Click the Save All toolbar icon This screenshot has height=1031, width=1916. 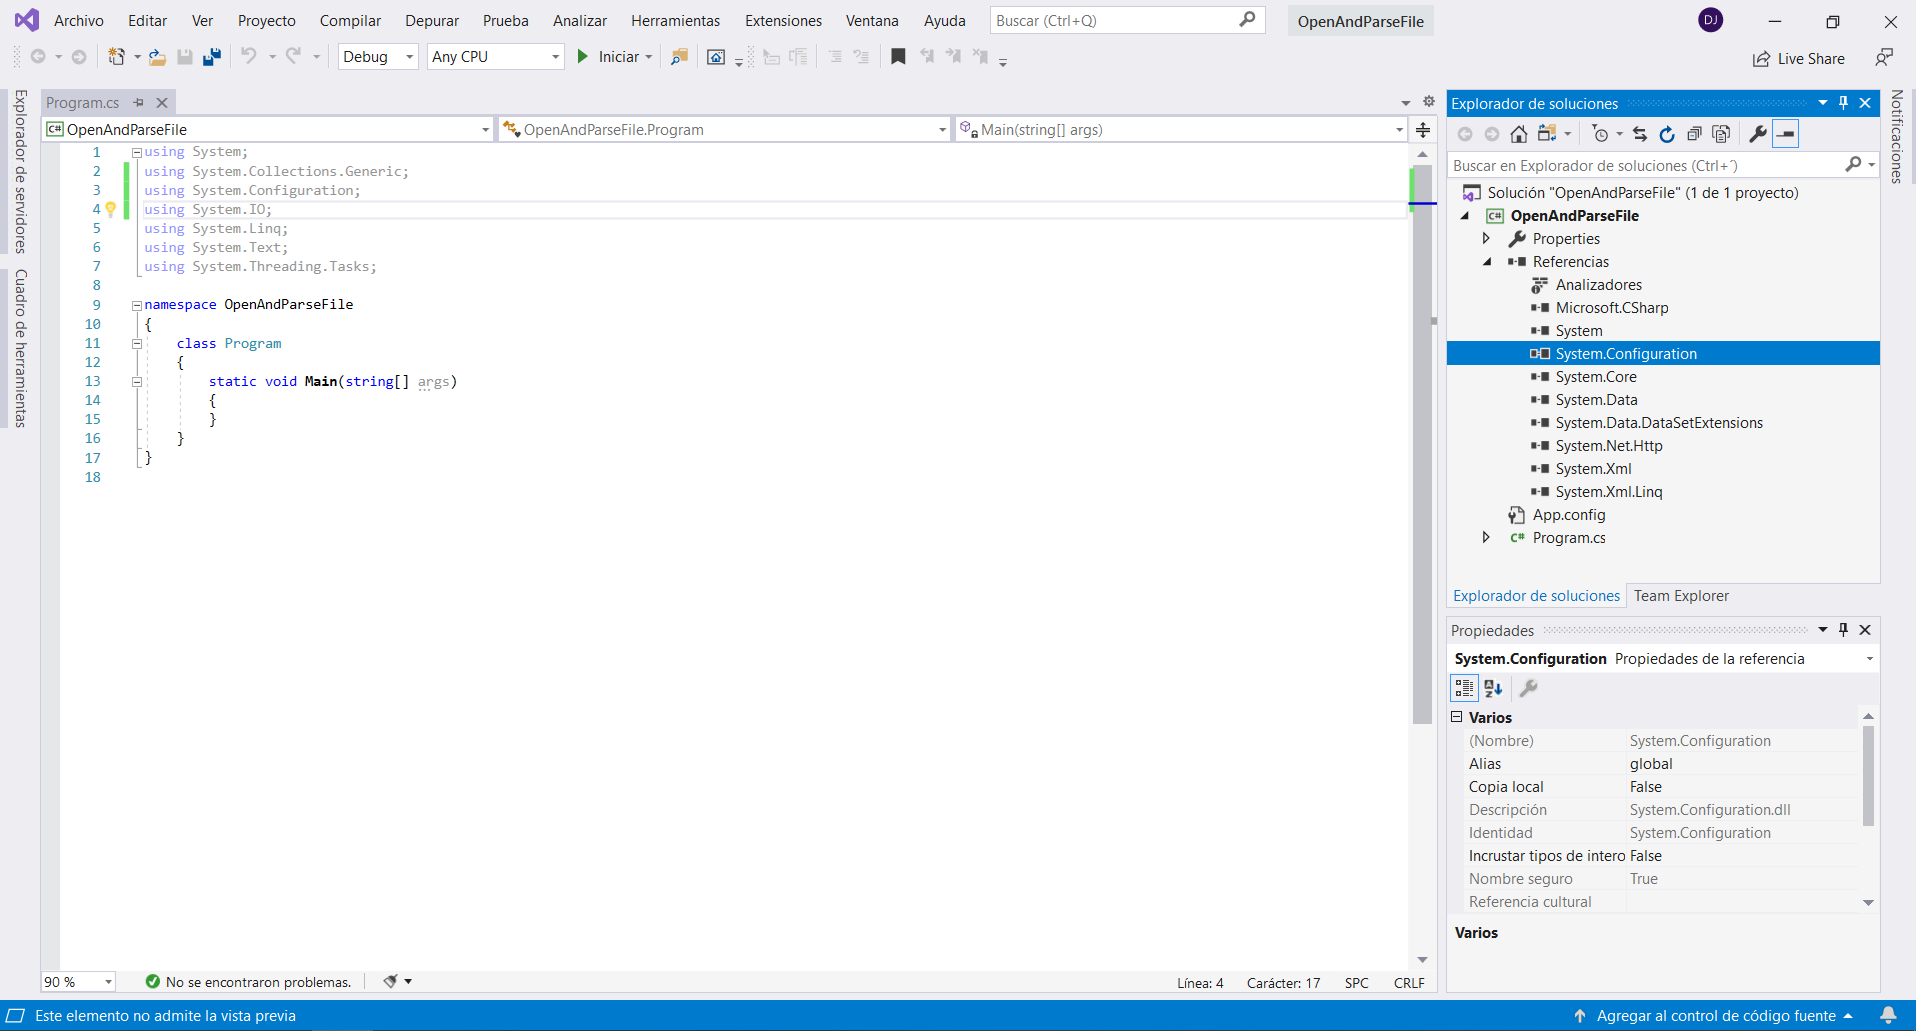211,57
